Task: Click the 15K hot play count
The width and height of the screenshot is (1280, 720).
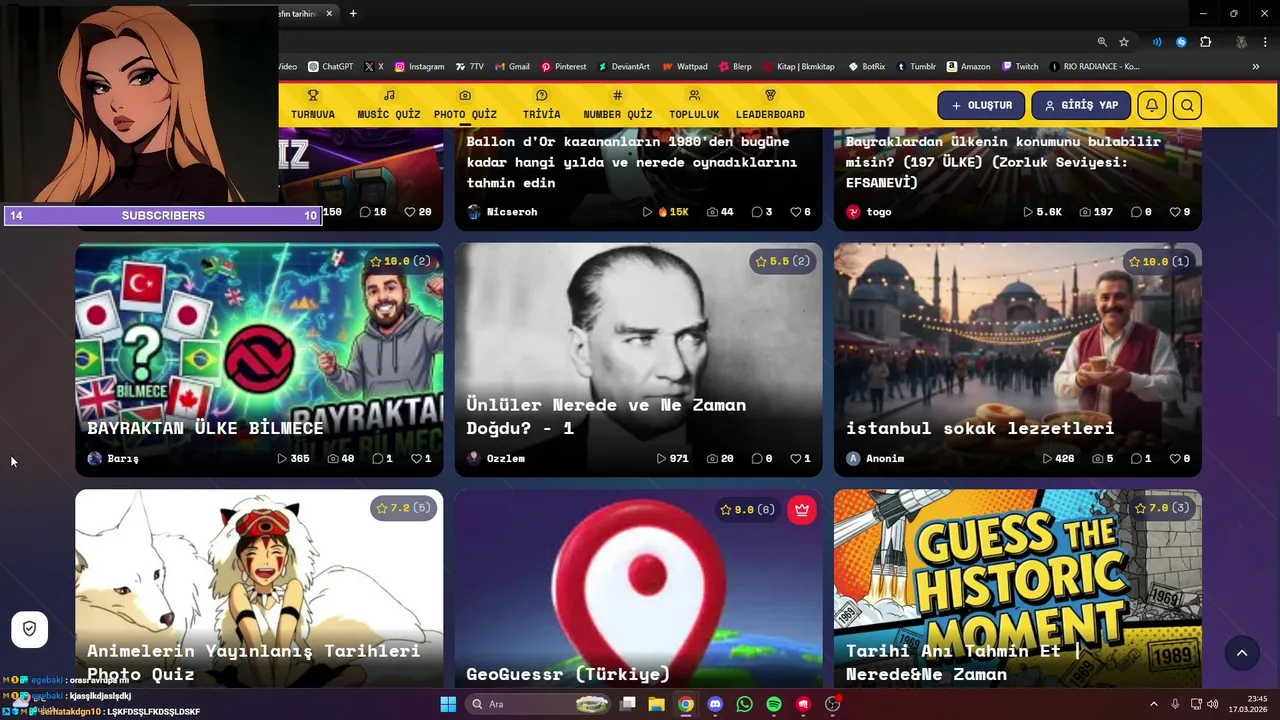Action: [x=666, y=212]
